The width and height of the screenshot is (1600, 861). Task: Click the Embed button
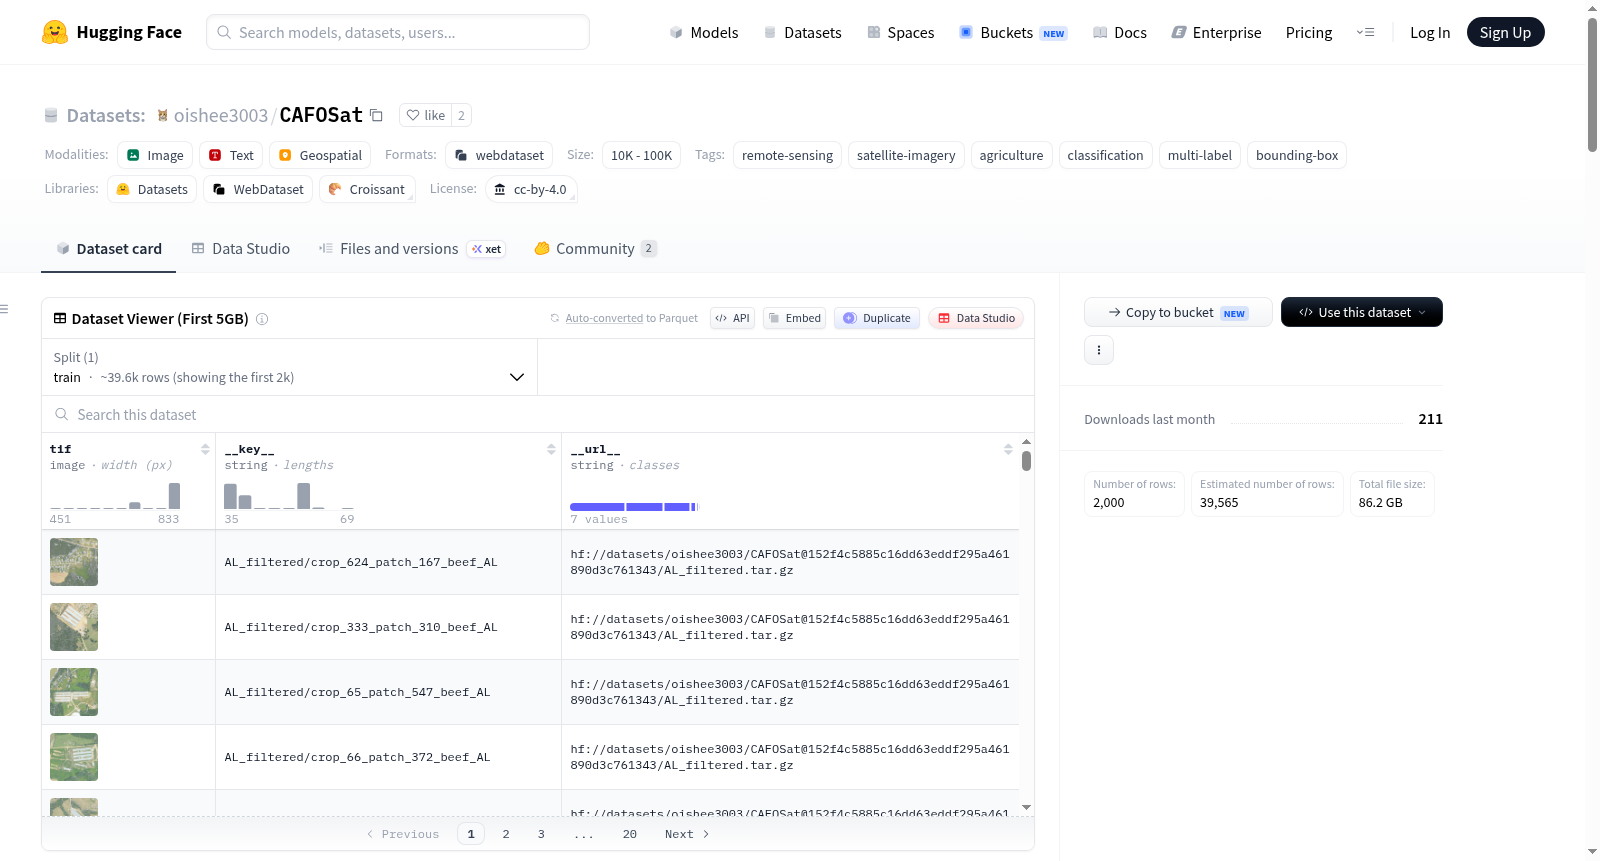794,318
